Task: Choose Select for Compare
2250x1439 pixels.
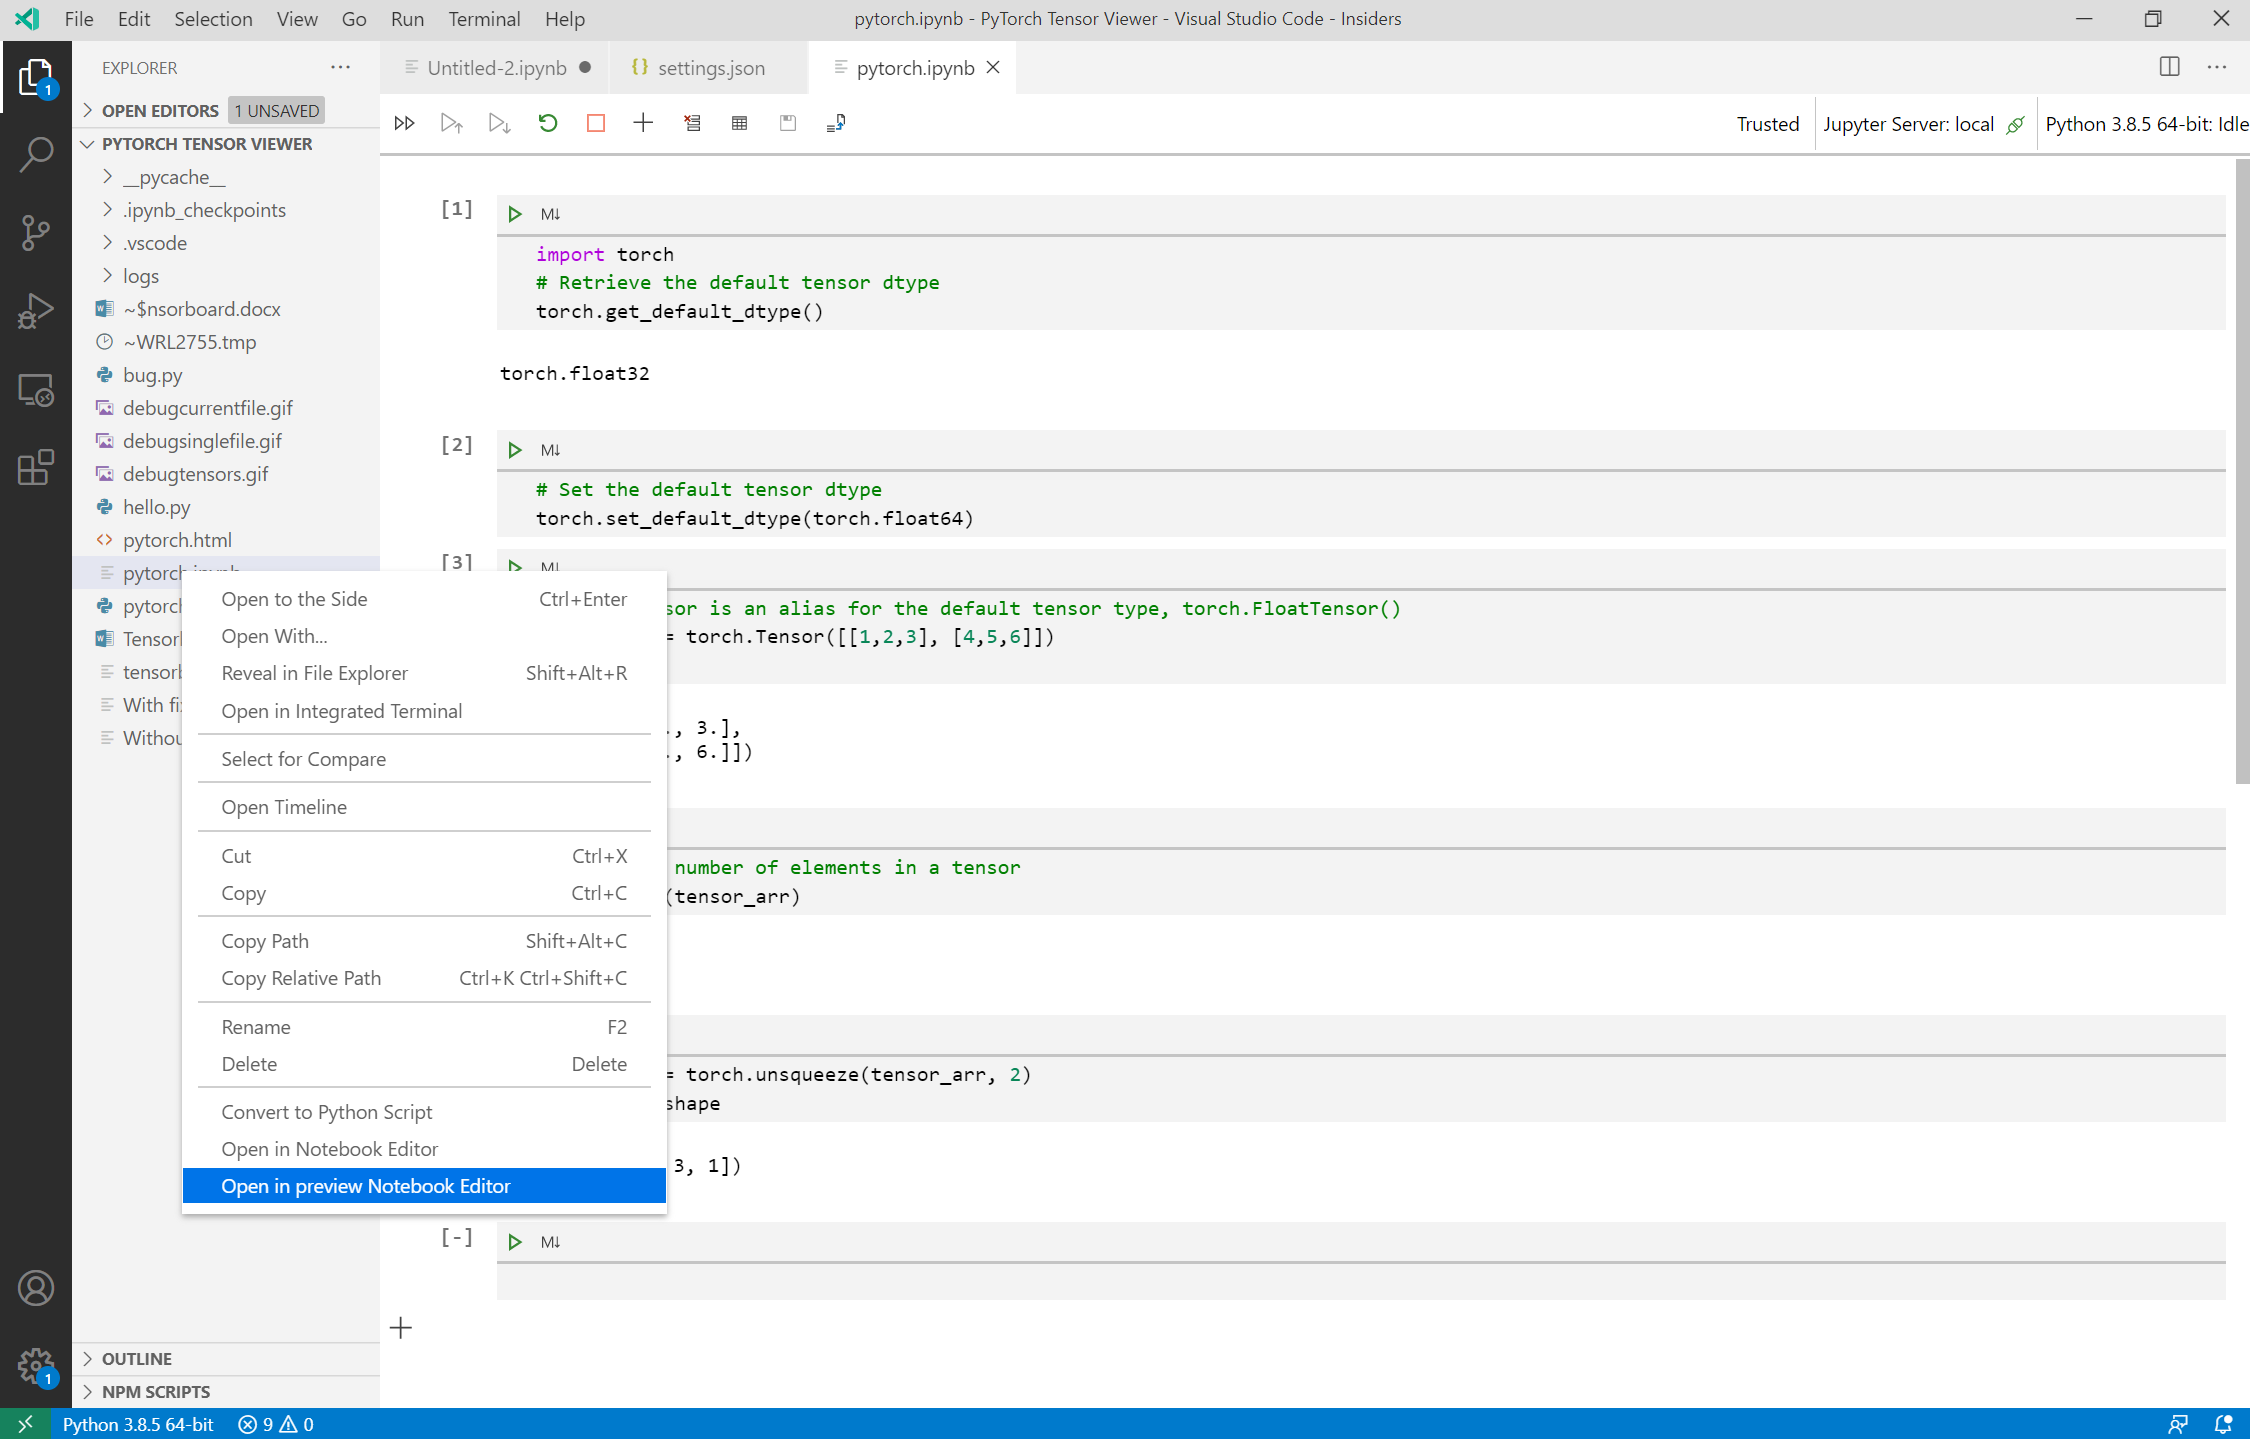Action: click(x=424, y=759)
